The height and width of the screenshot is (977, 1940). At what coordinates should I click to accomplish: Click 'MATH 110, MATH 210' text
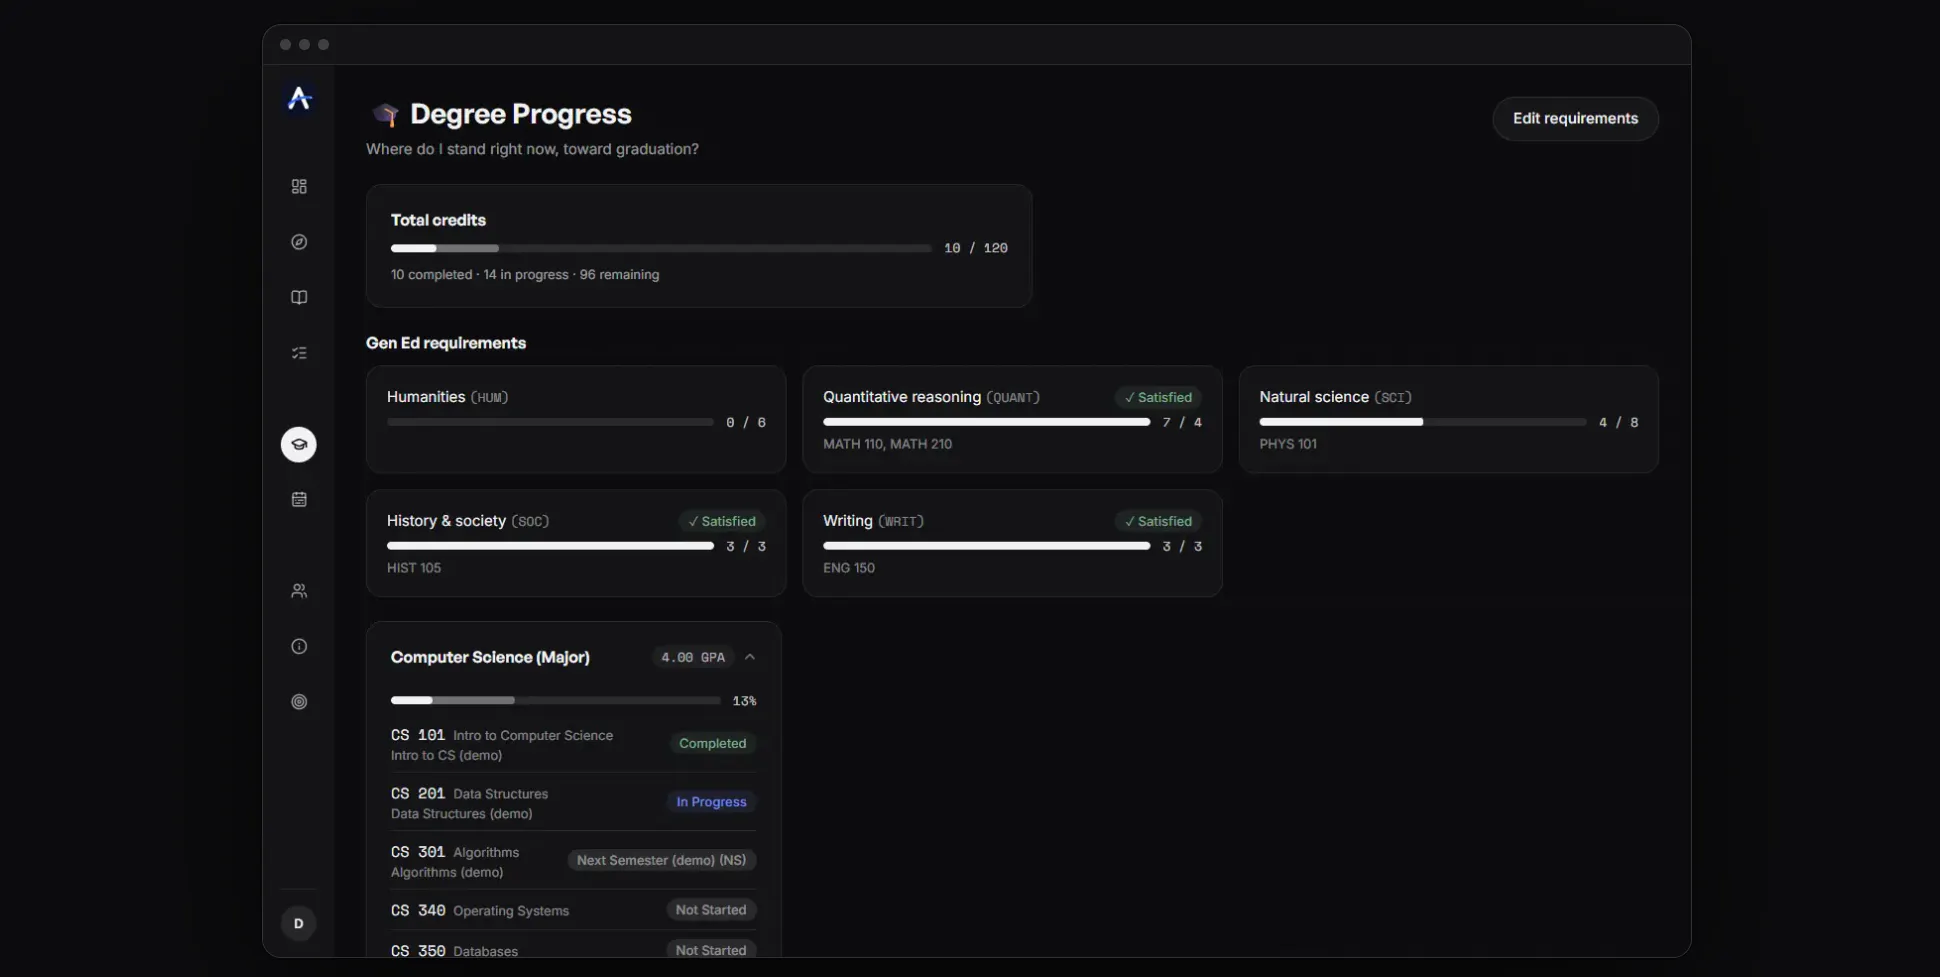pyautogui.click(x=887, y=444)
